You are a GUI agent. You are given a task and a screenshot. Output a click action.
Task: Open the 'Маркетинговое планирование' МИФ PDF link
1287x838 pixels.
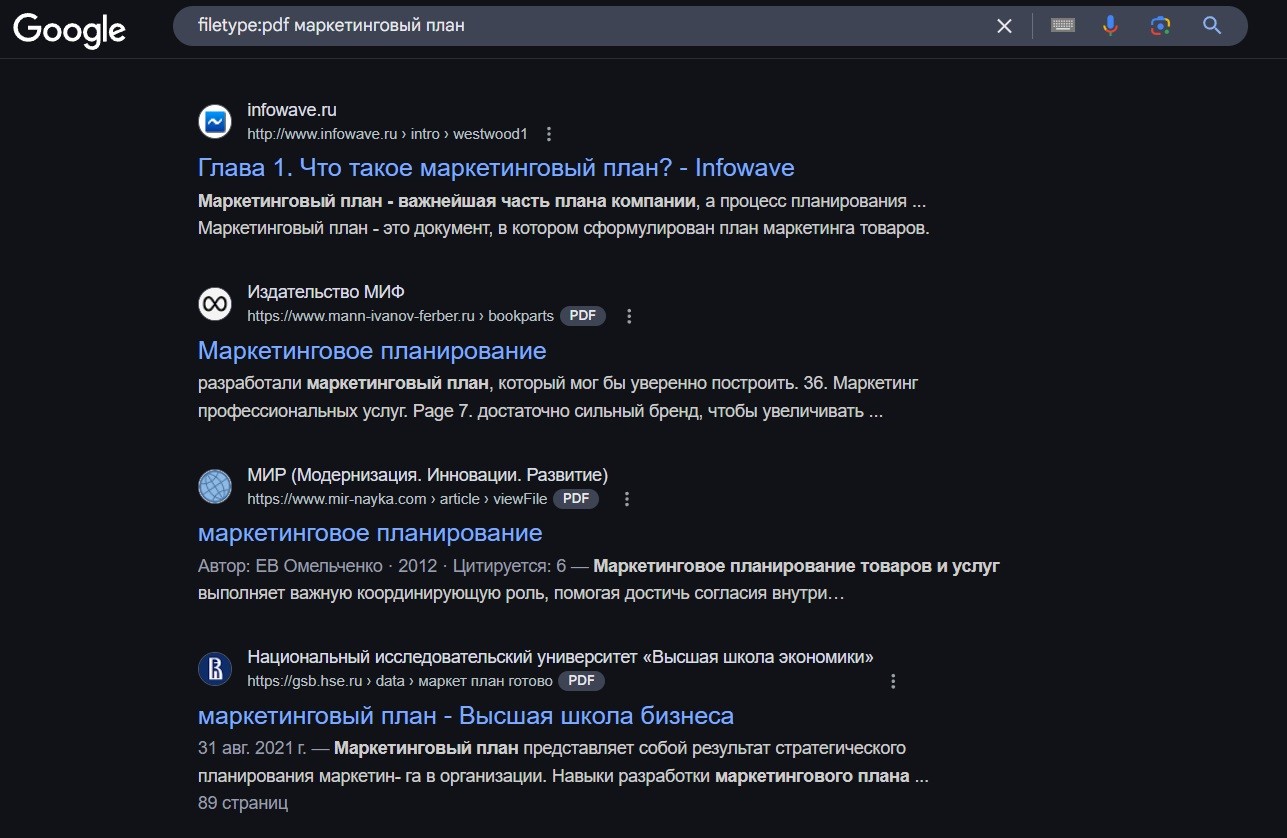coord(372,350)
